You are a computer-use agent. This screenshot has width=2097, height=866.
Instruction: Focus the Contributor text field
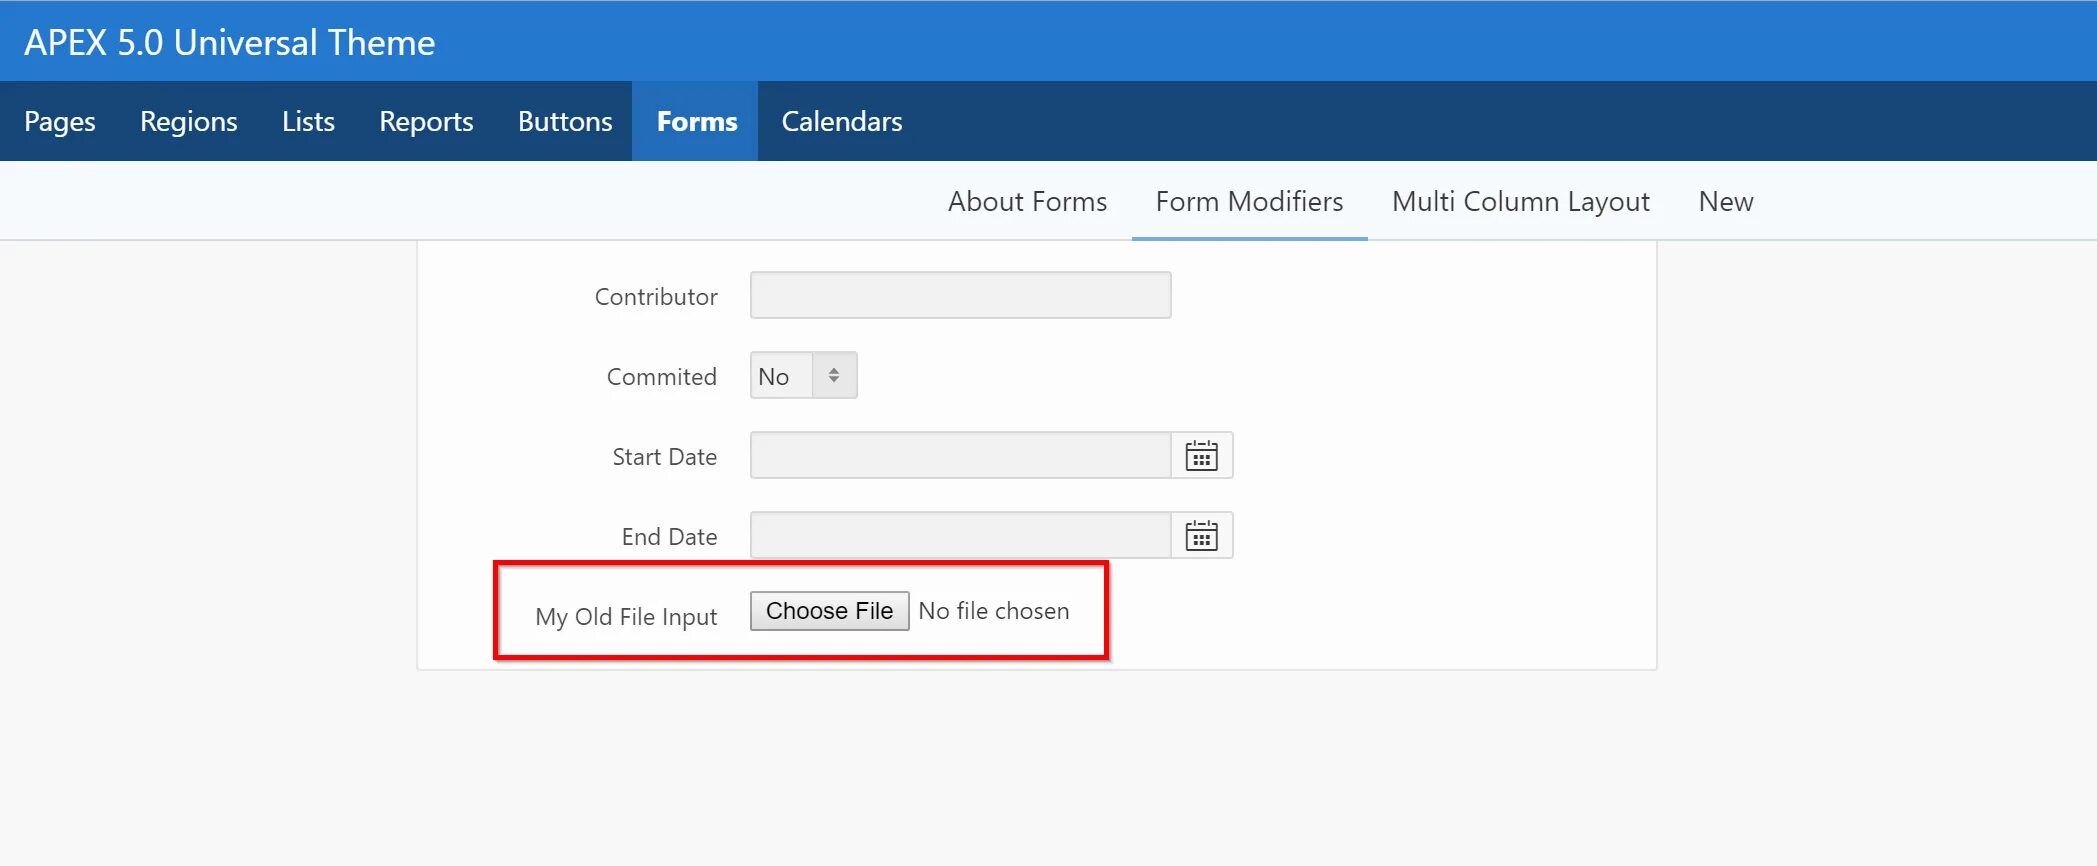pos(961,295)
